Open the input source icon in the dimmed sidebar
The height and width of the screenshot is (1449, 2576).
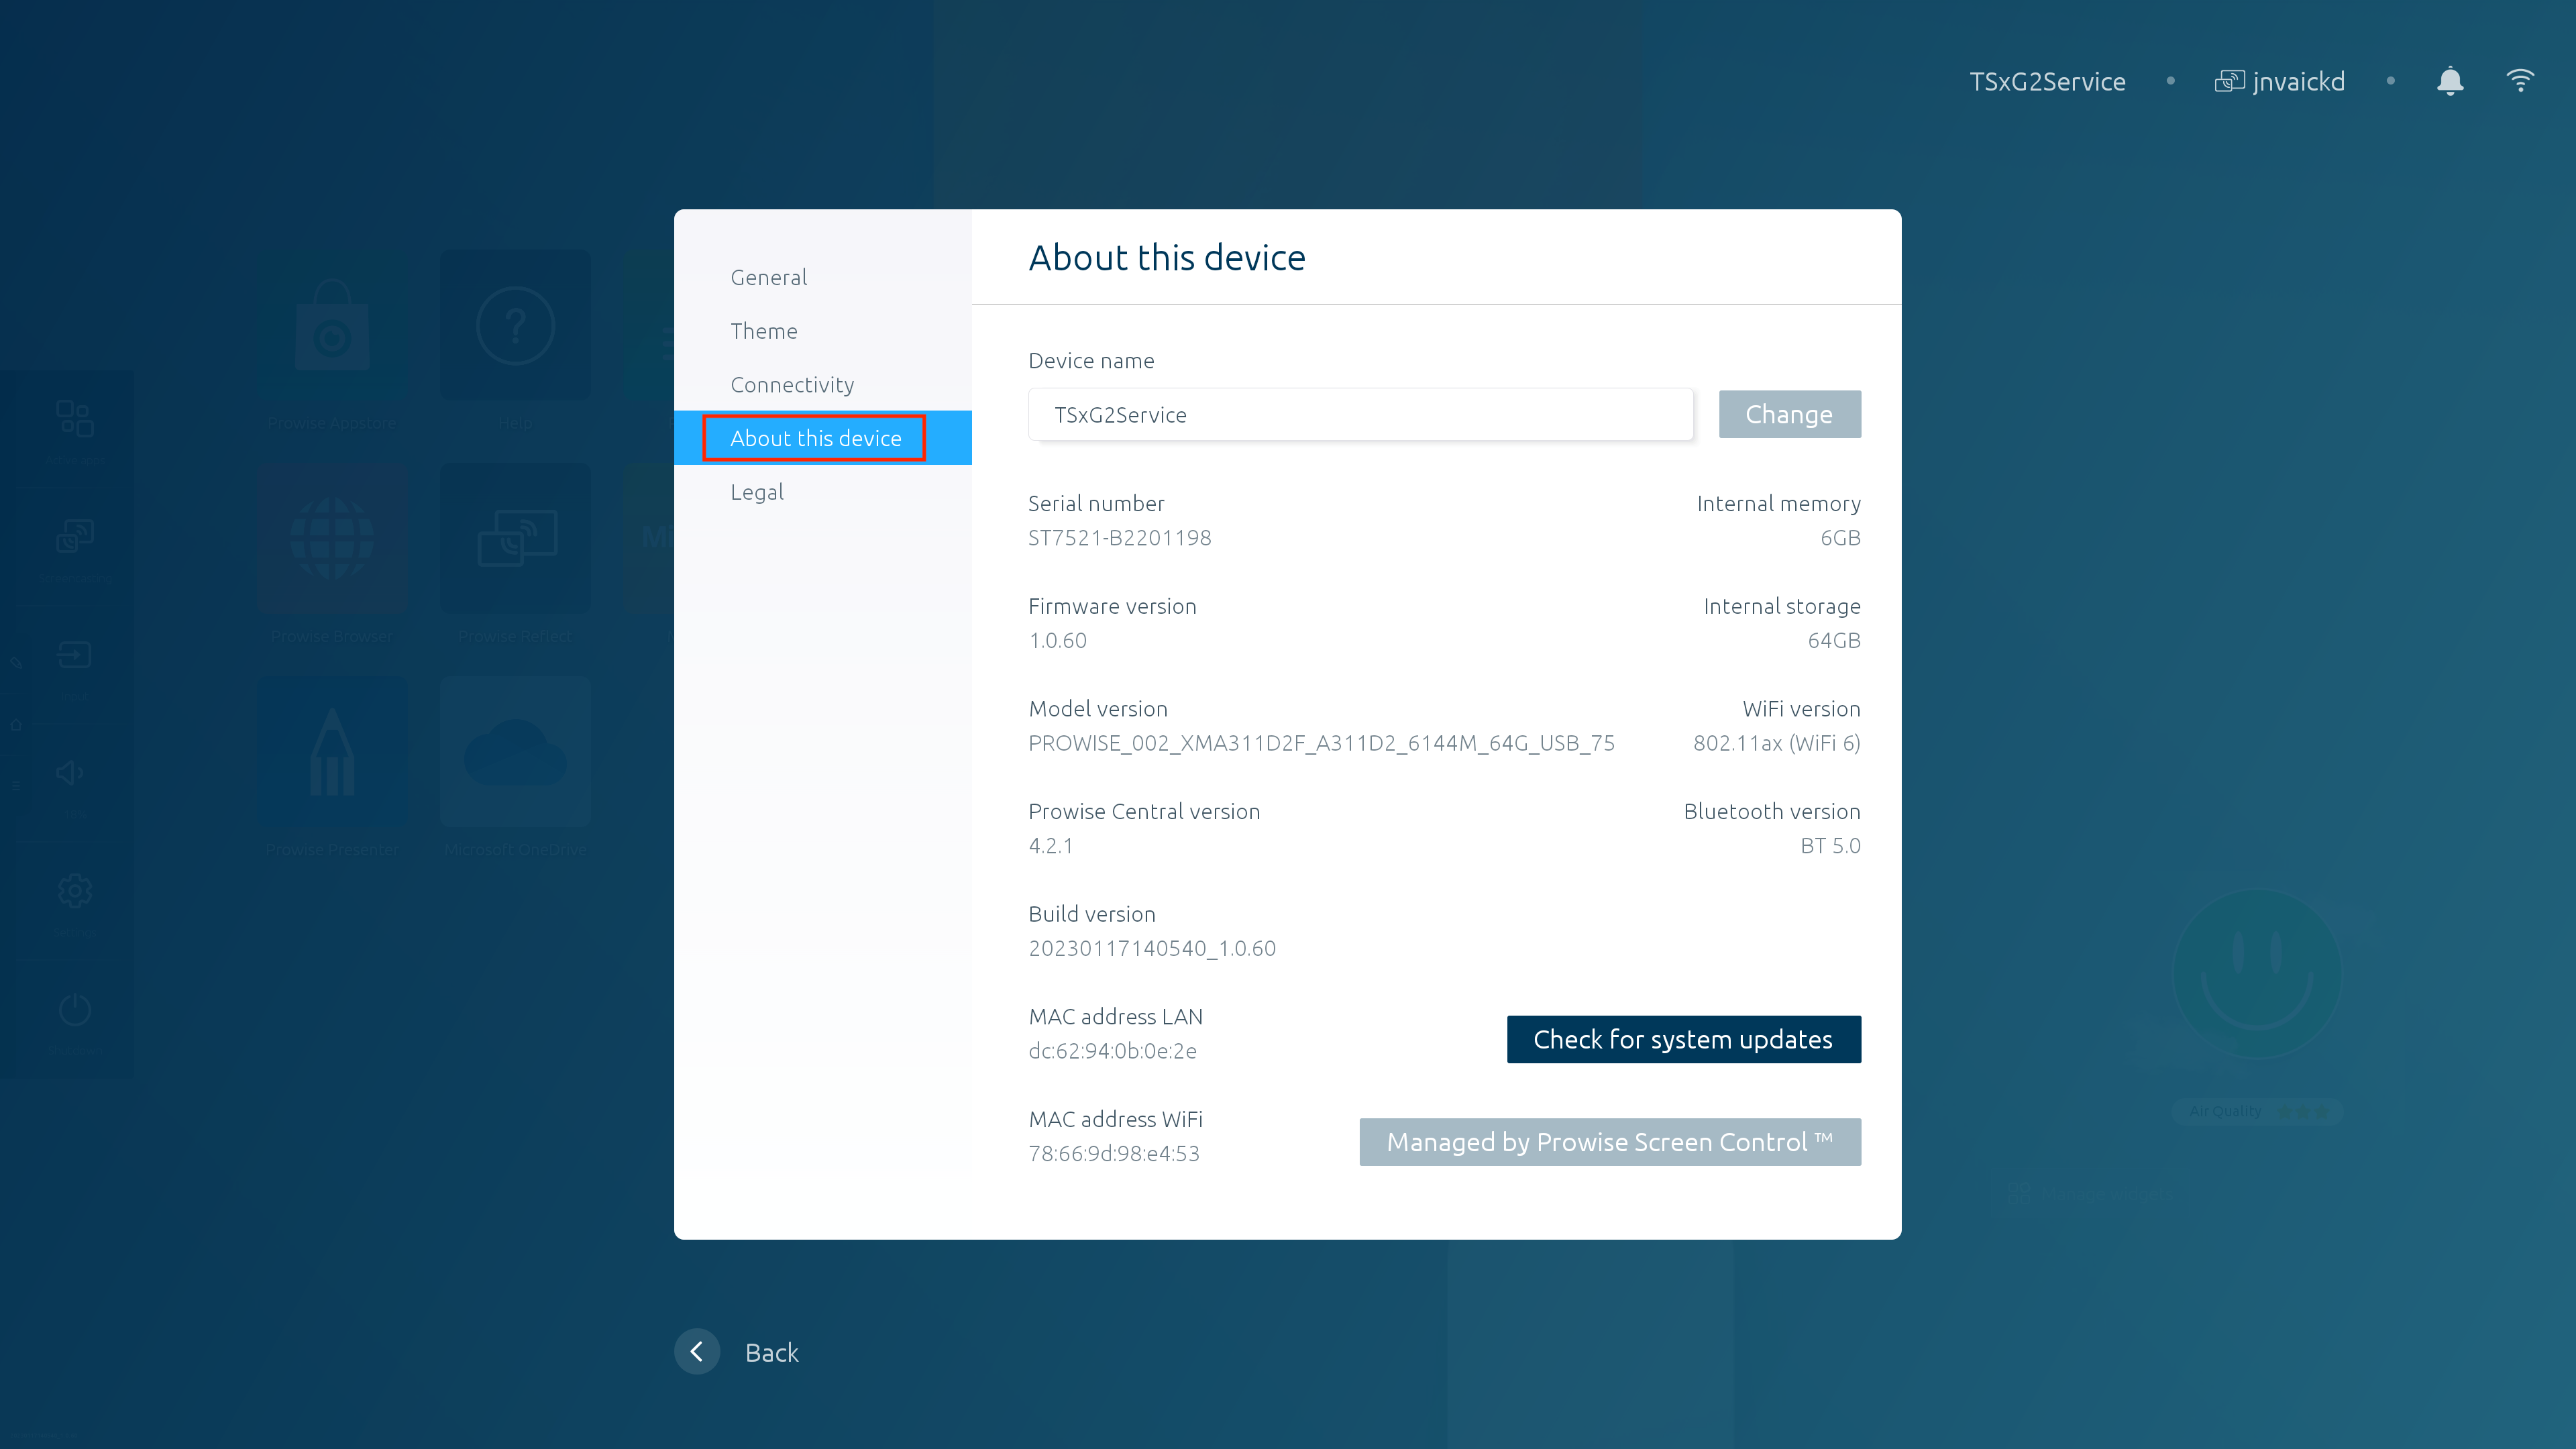(x=74, y=655)
